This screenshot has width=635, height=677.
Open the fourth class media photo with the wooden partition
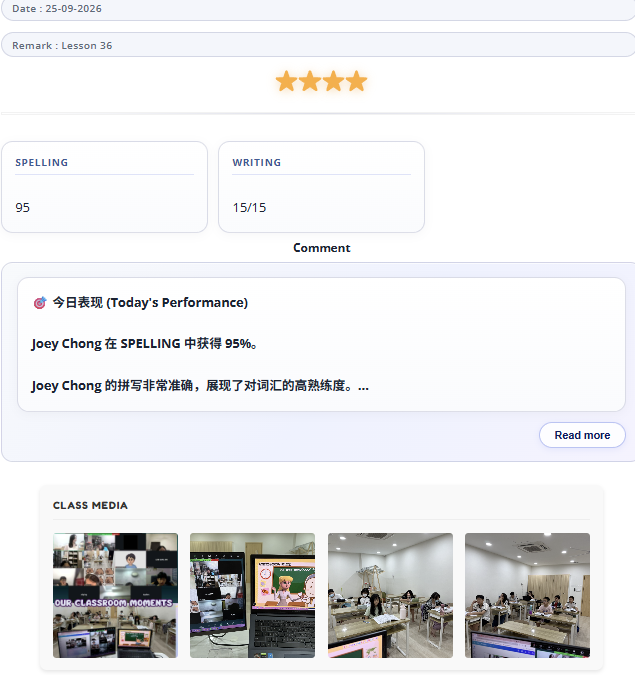point(527,595)
